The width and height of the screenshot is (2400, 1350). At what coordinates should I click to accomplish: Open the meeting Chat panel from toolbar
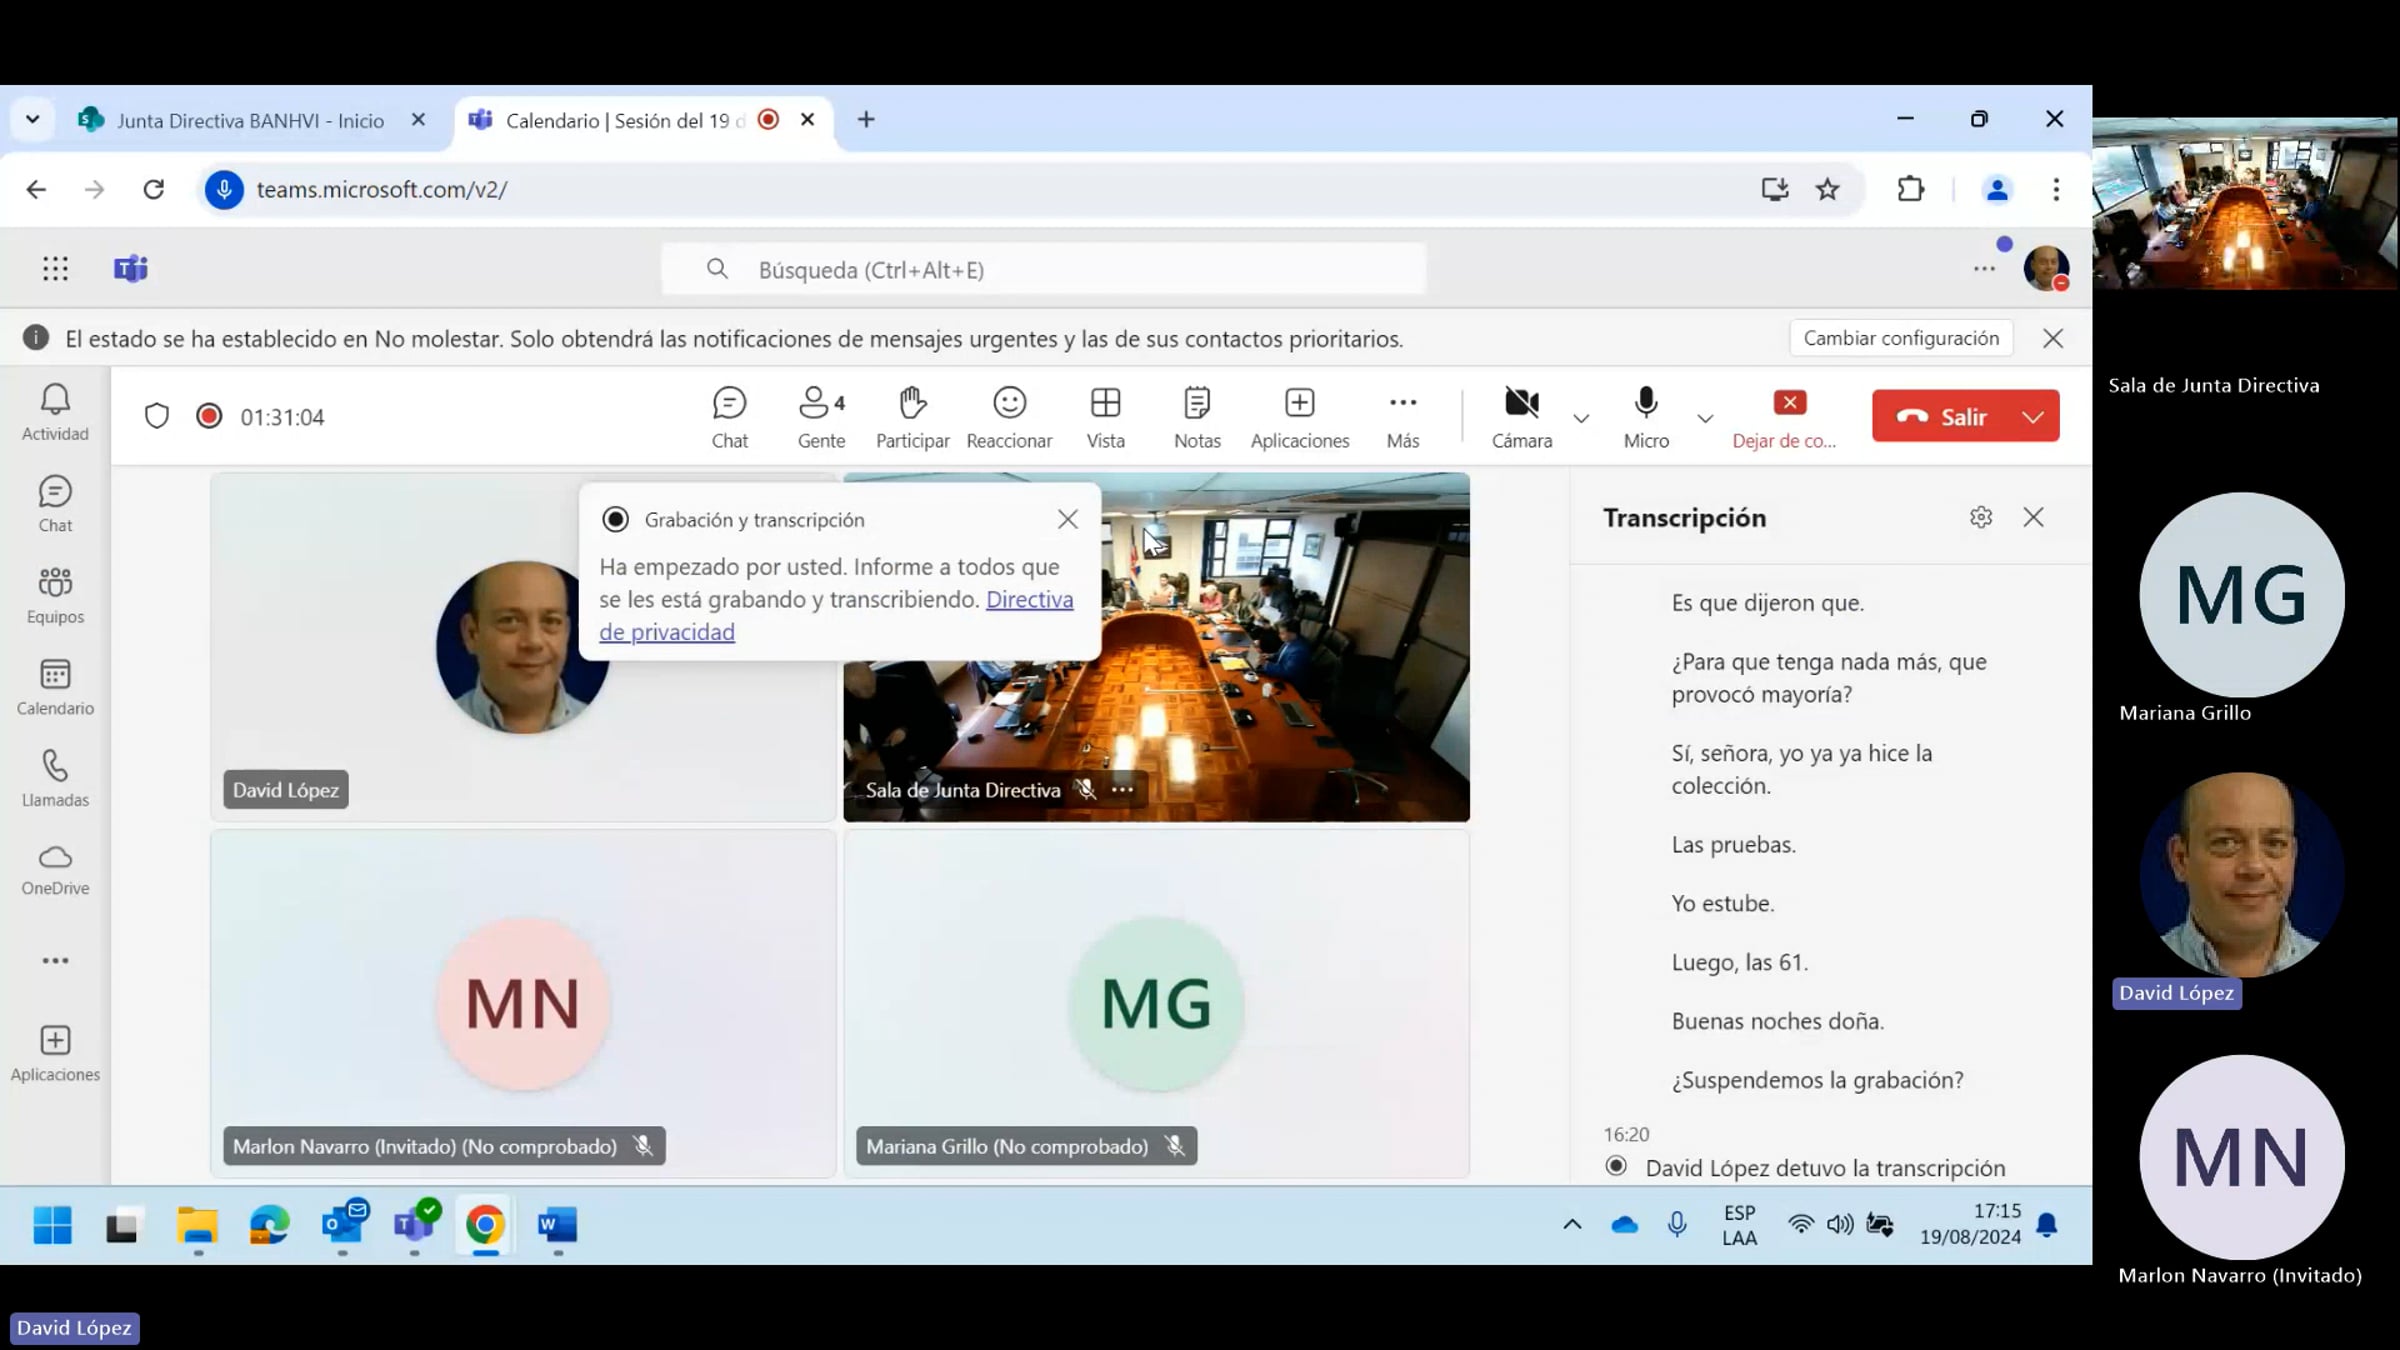click(x=729, y=417)
